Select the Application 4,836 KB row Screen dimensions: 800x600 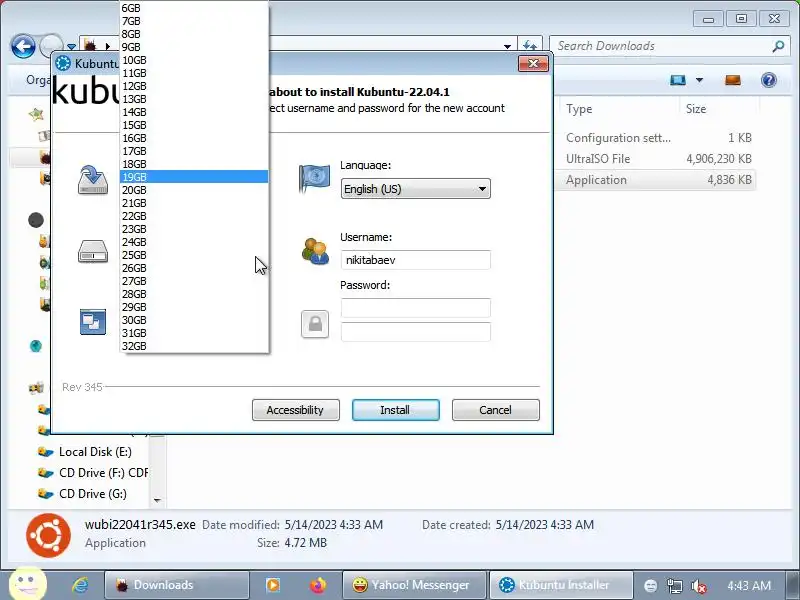point(659,180)
